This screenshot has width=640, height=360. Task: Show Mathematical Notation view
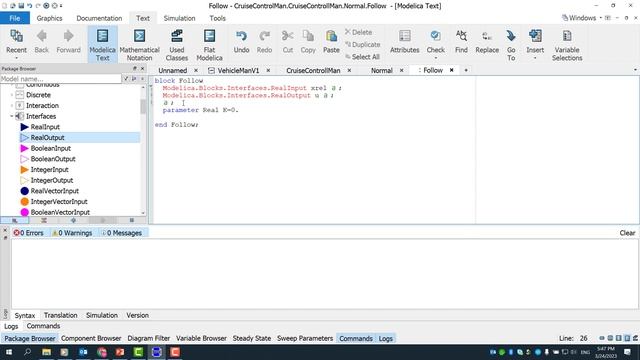click(x=140, y=45)
